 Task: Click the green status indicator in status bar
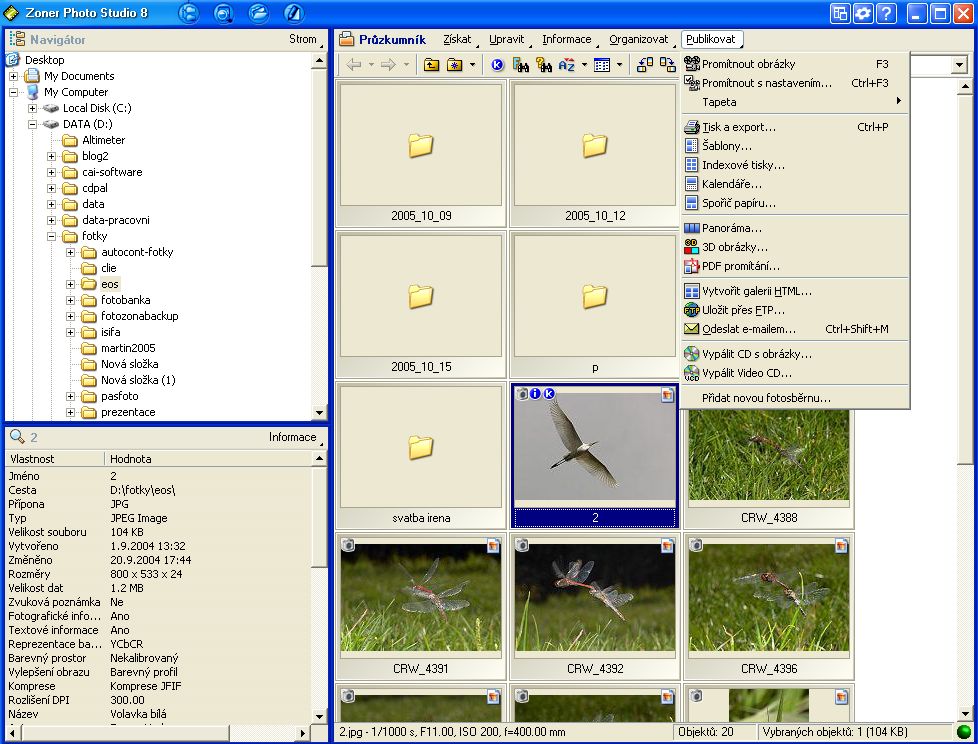coord(964,732)
